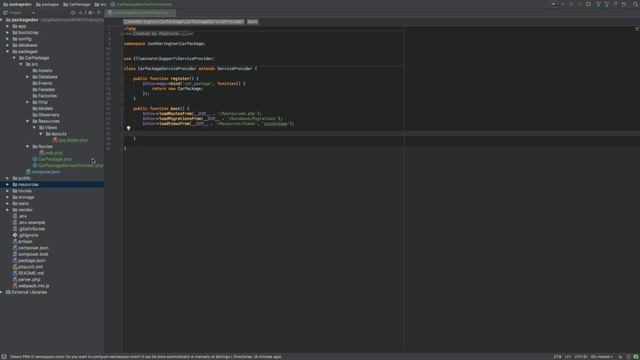Open the .env.example file
Image resolution: width=640 pixels, height=360 pixels.
coord(29,222)
